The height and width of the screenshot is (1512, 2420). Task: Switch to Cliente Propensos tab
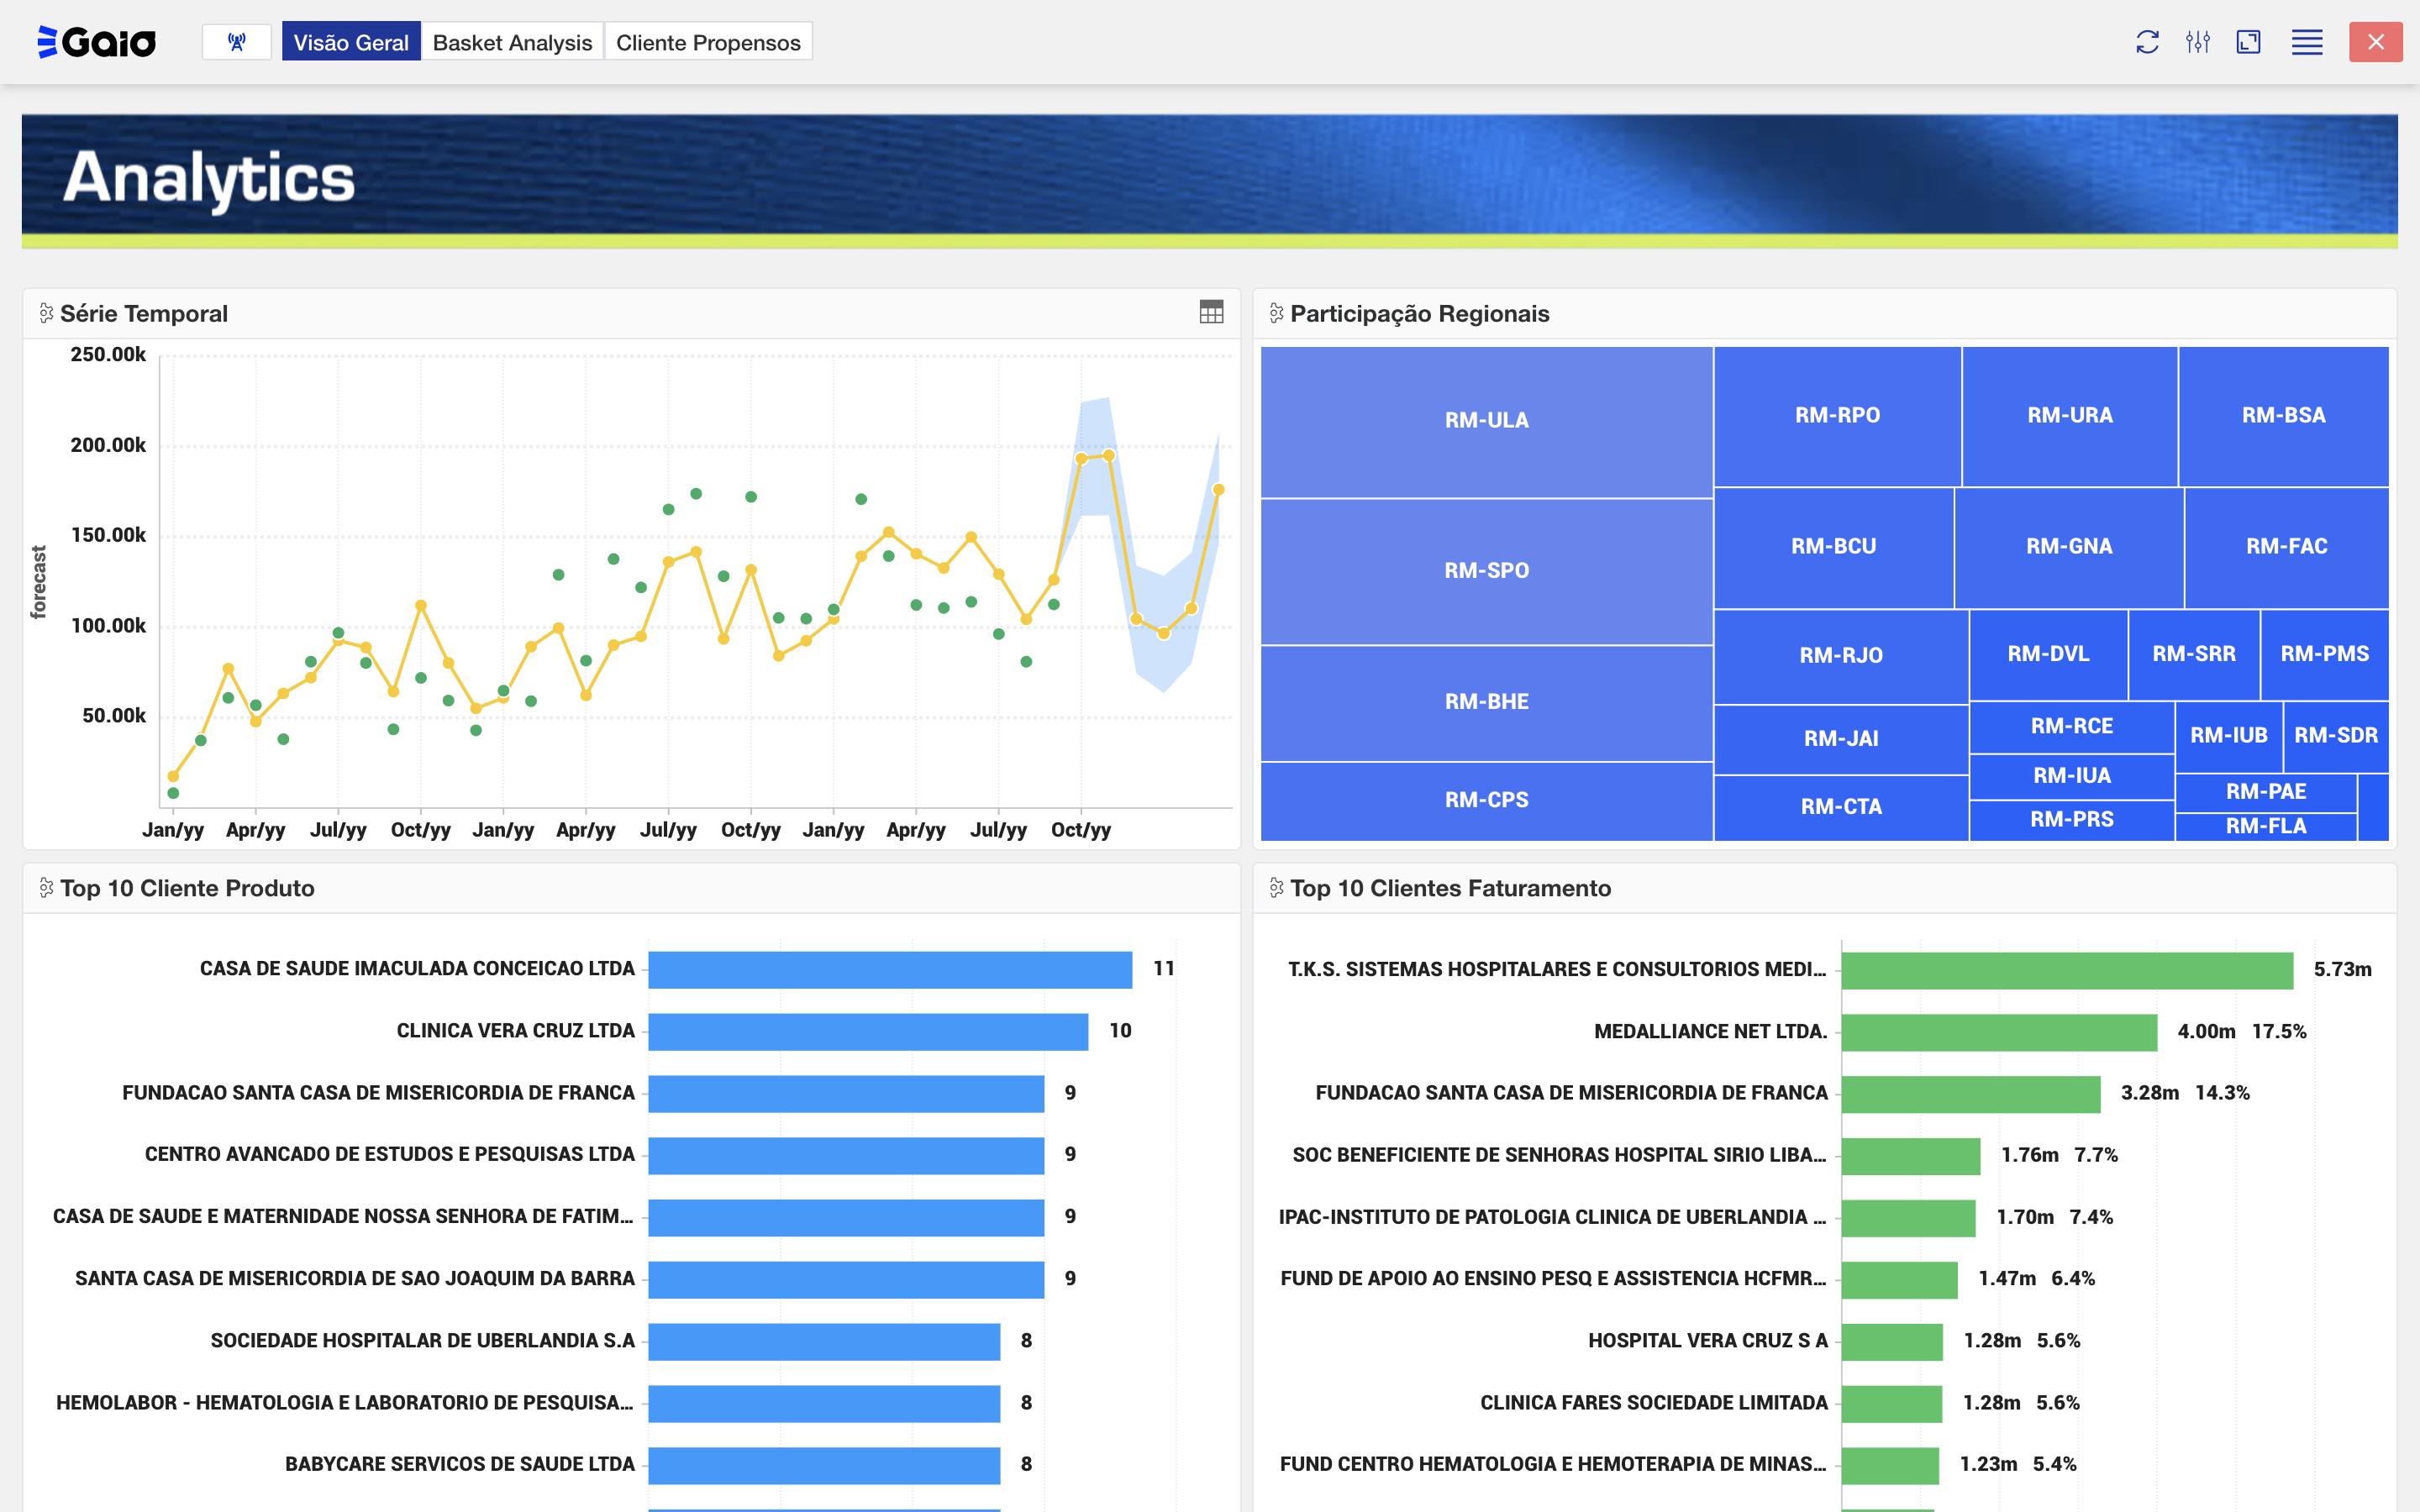point(708,42)
